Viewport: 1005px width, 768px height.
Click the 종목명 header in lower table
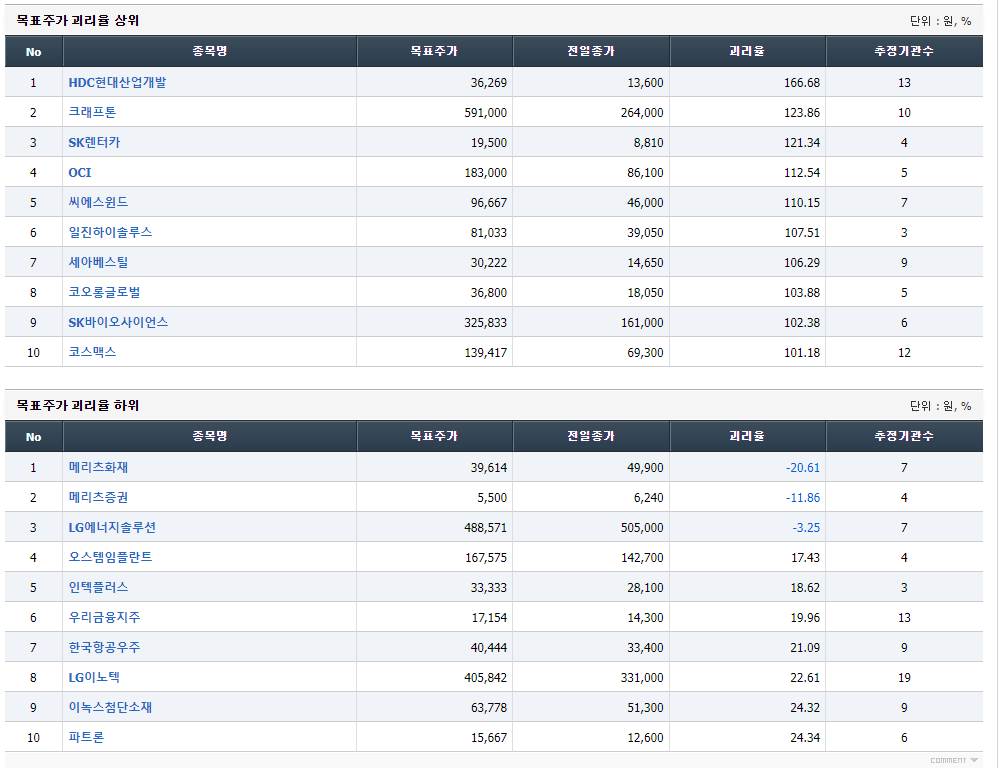coord(210,436)
